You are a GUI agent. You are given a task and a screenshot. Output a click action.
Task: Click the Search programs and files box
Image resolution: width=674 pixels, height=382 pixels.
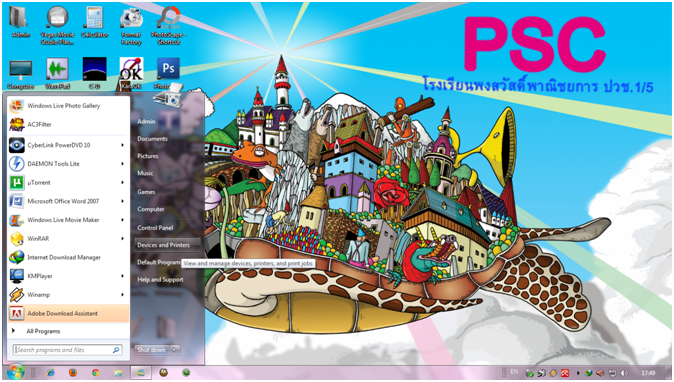pos(67,350)
